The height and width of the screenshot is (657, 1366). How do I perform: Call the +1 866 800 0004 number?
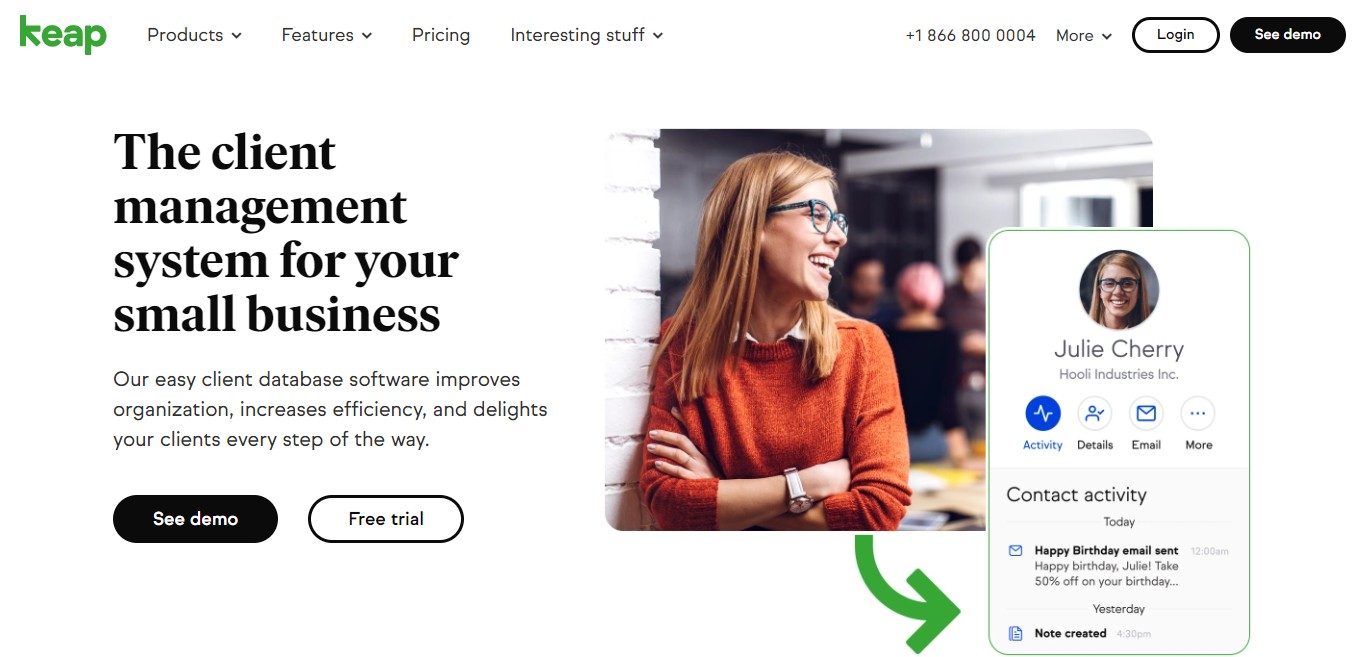point(970,35)
